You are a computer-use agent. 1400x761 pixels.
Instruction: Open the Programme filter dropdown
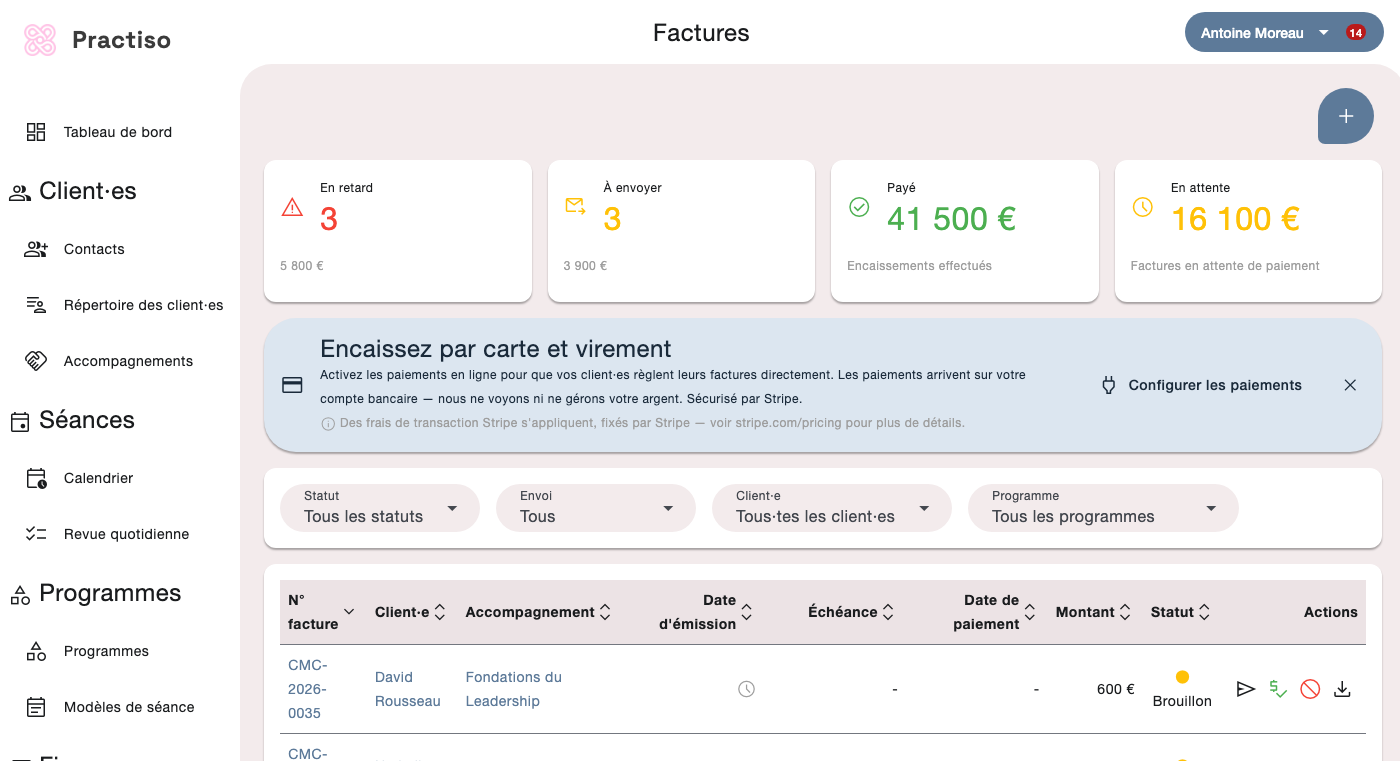pyautogui.click(x=1103, y=508)
